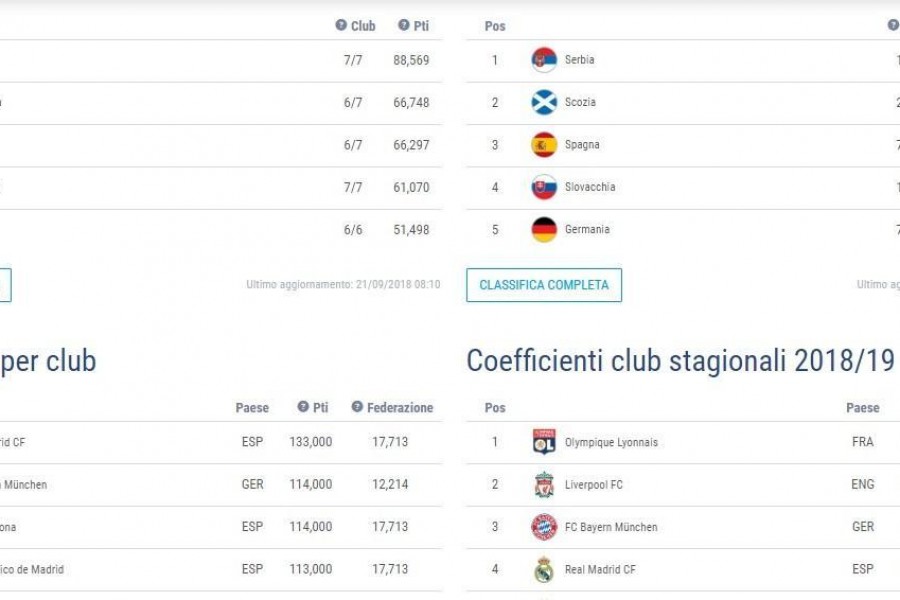Click the Olympique Lyonnais crest

(544, 442)
